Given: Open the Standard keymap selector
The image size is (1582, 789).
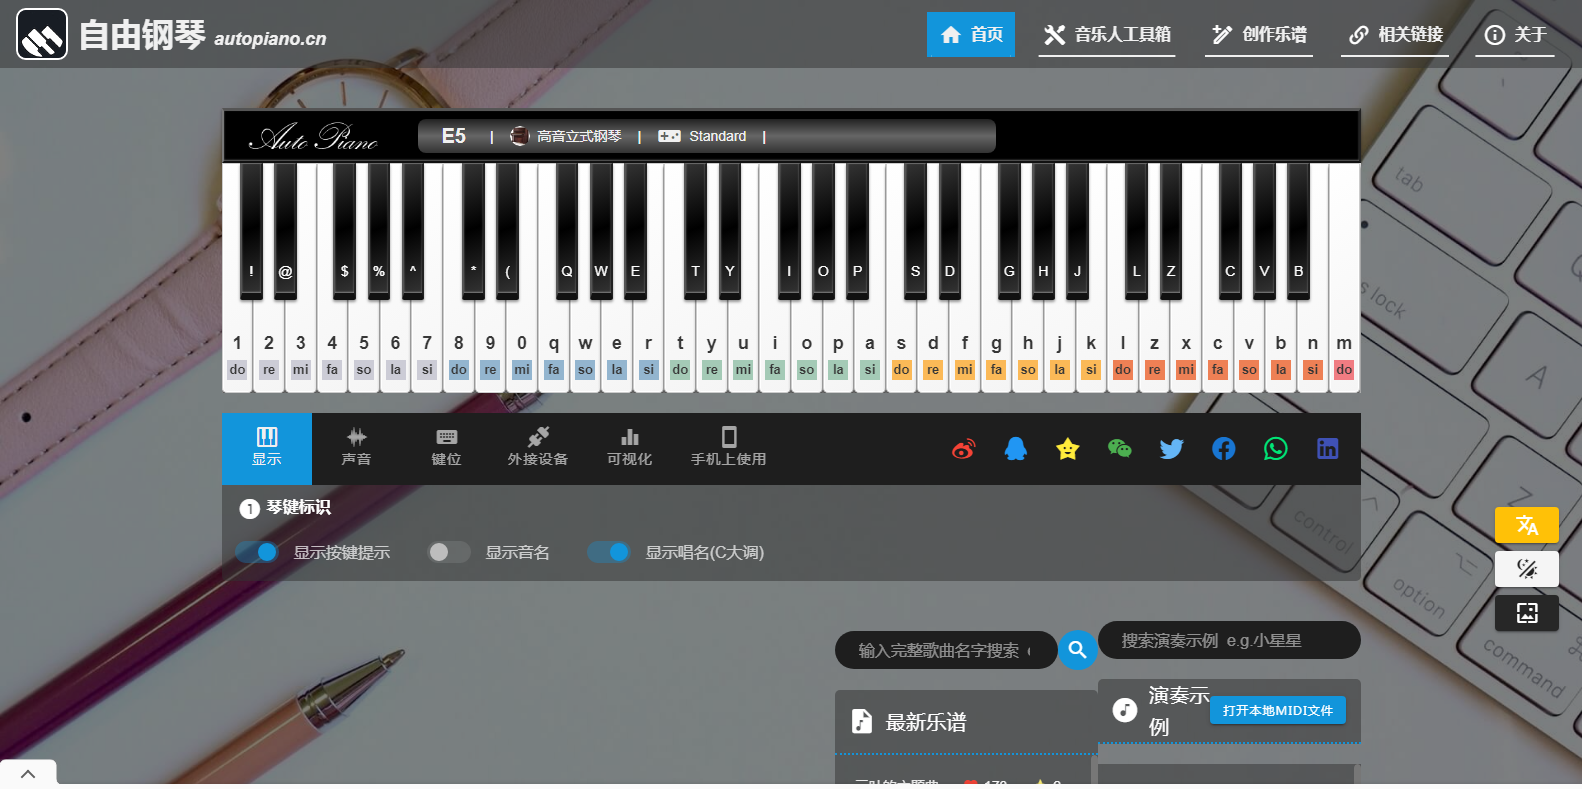Looking at the screenshot, I should [x=703, y=136].
